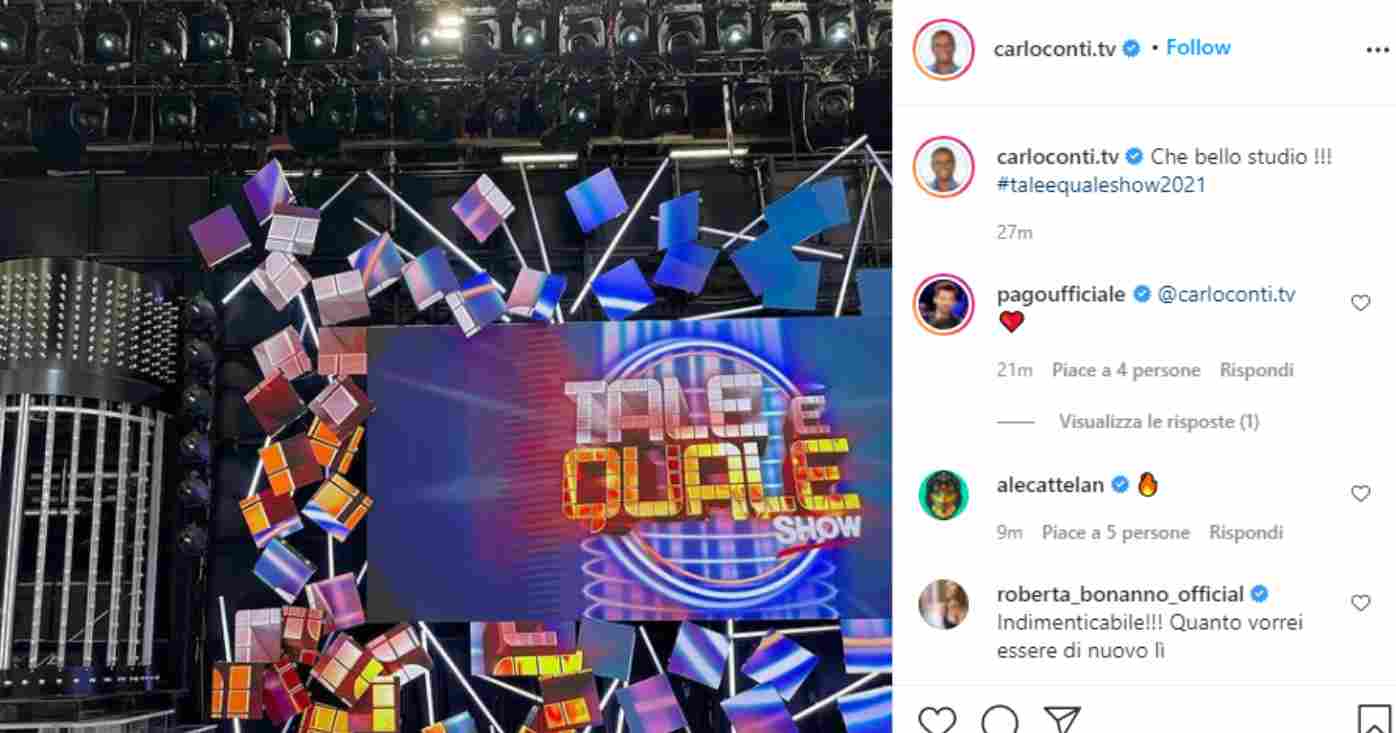
Task: Expand Visualizza le risposte (1)
Action: pos(1159,422)
